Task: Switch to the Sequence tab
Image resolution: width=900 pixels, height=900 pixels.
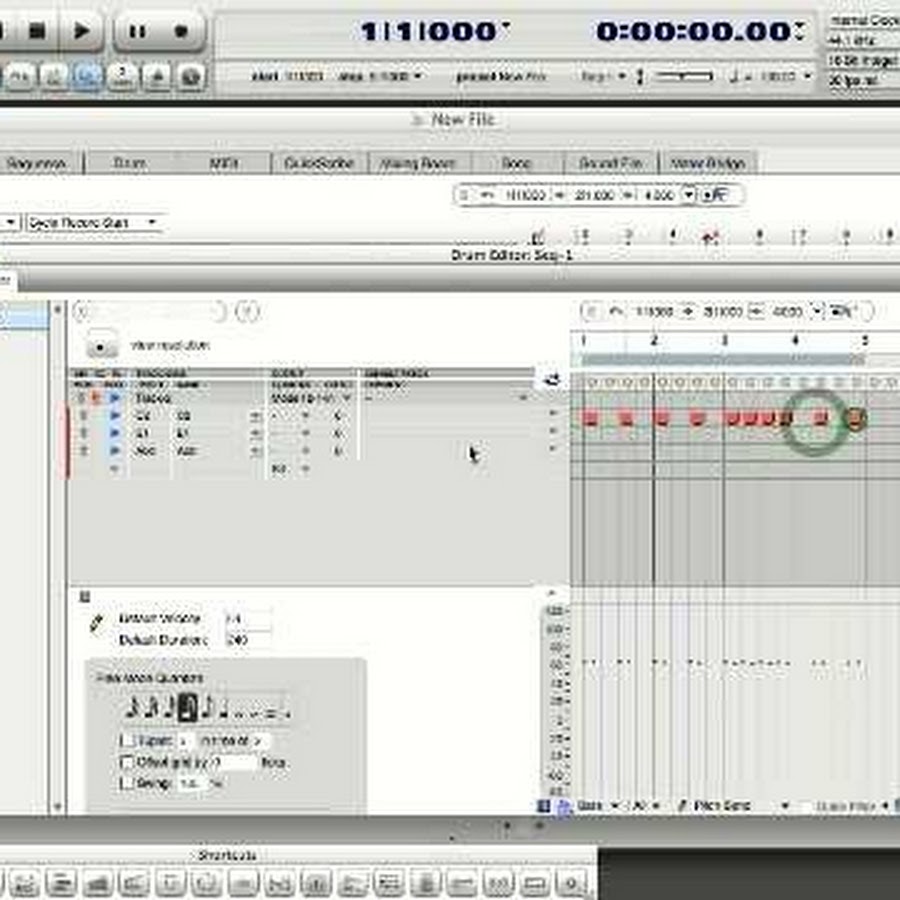Action: coord(36,164)
